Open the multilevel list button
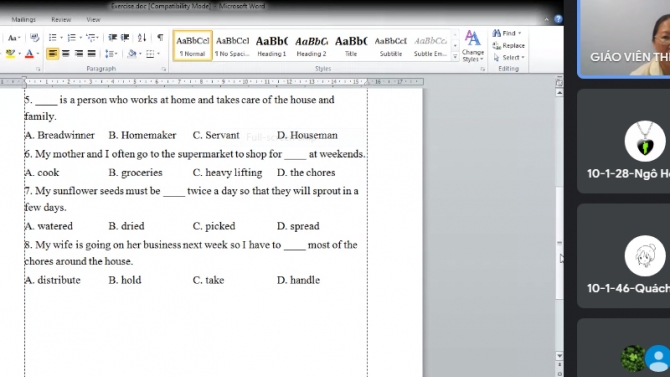The height and width of the screenshot is (377, 670). click(x=91, y=38)
